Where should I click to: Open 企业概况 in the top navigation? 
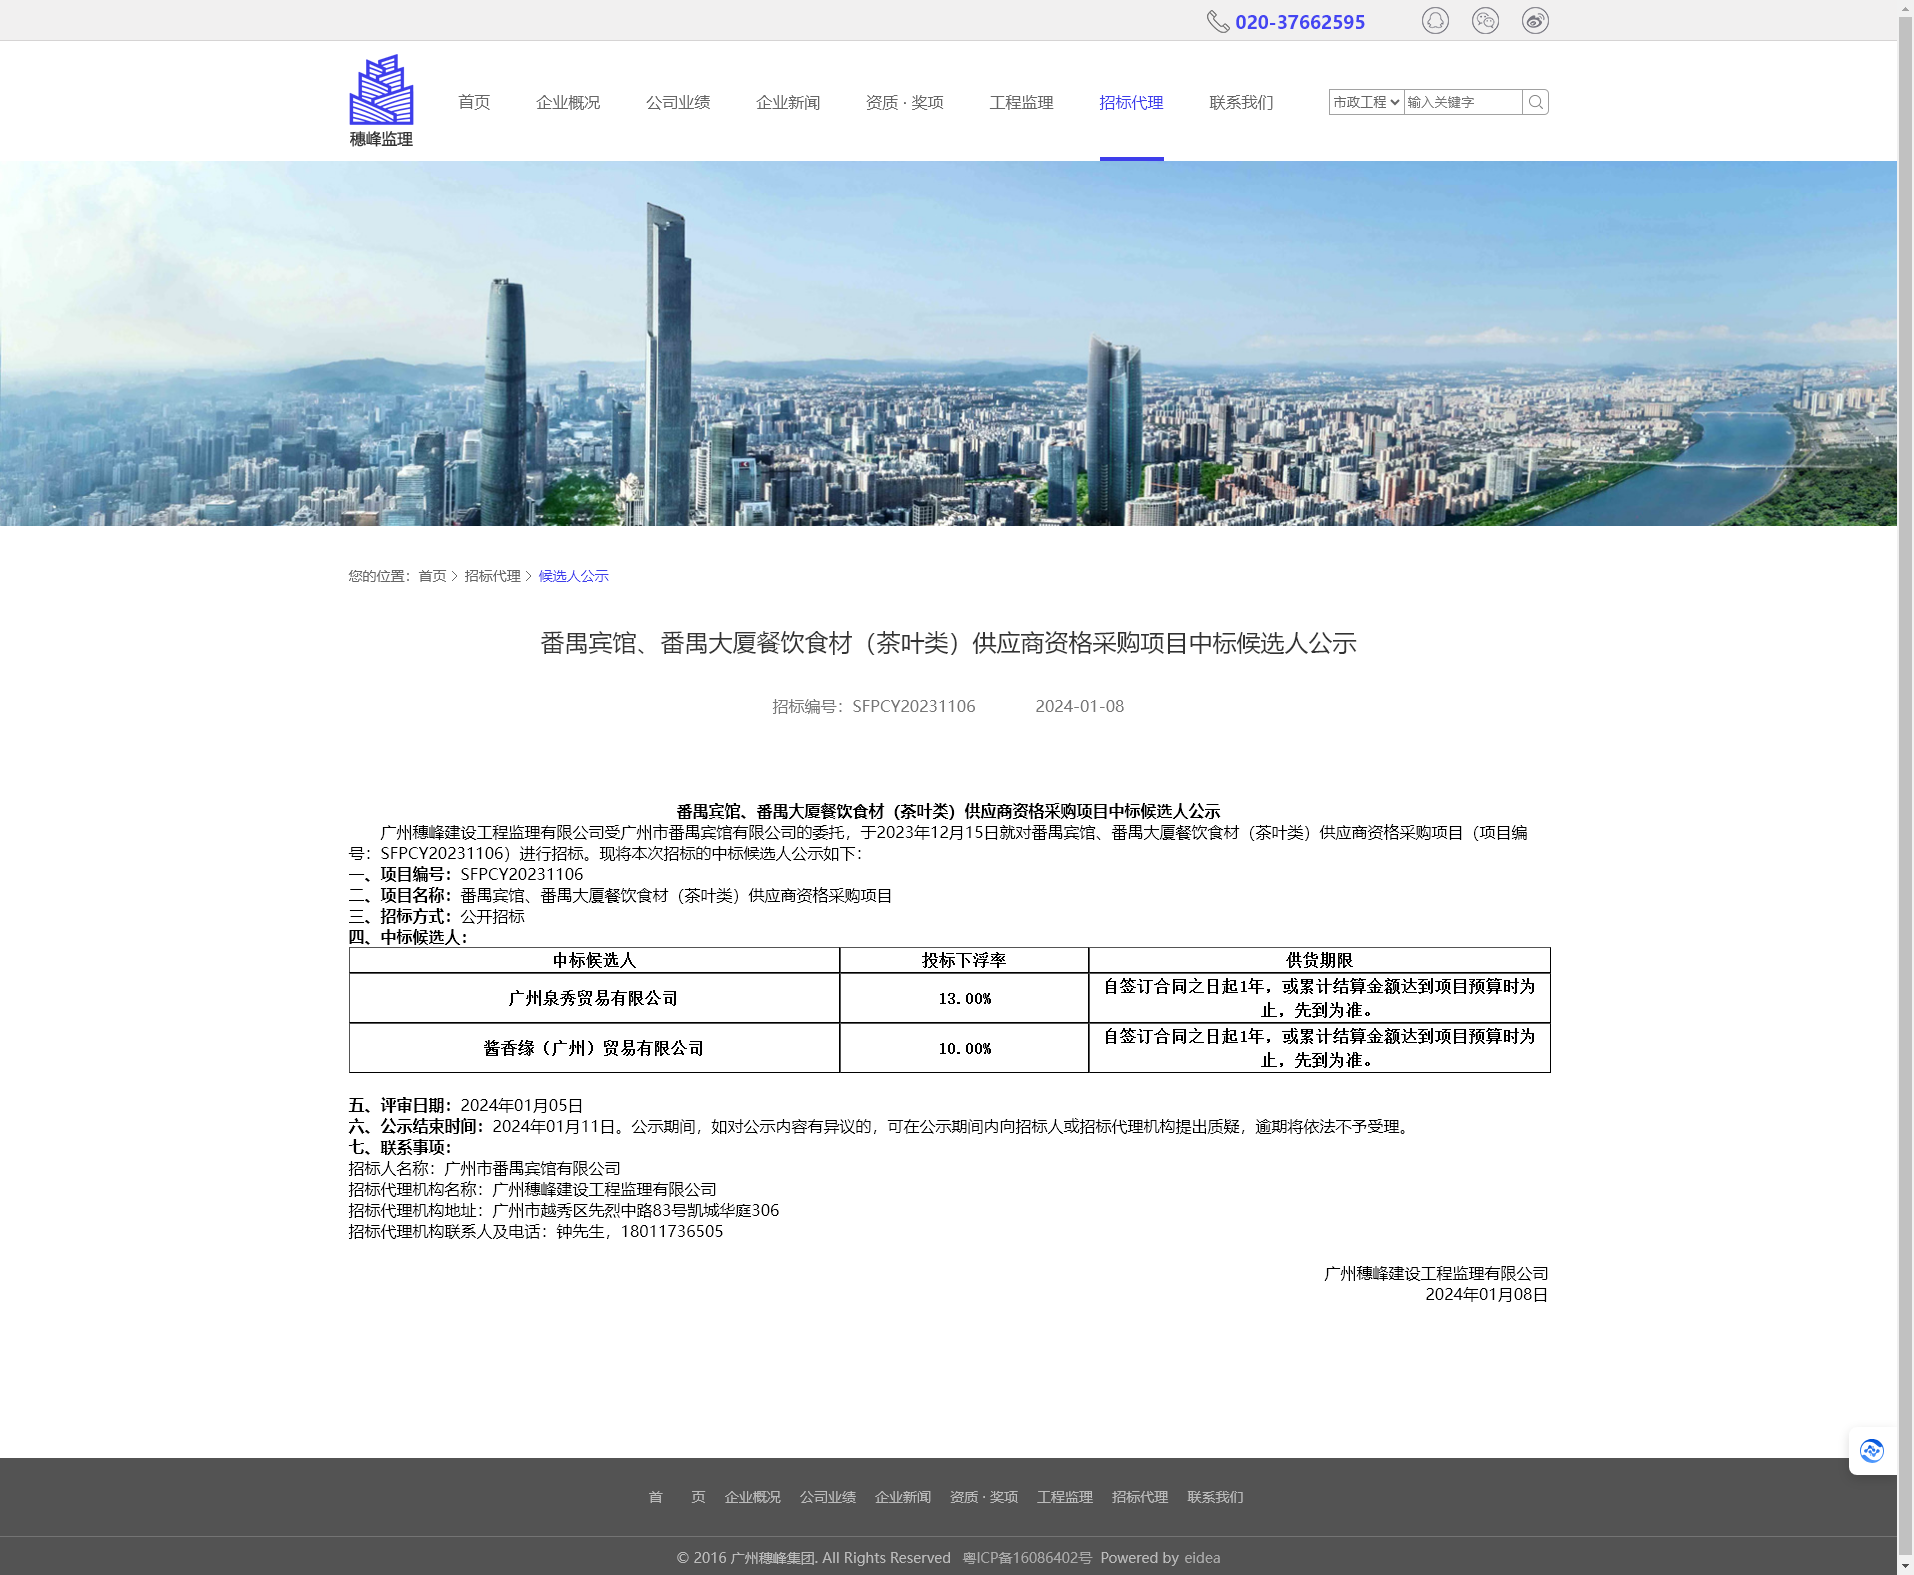[x=568, y=102]
